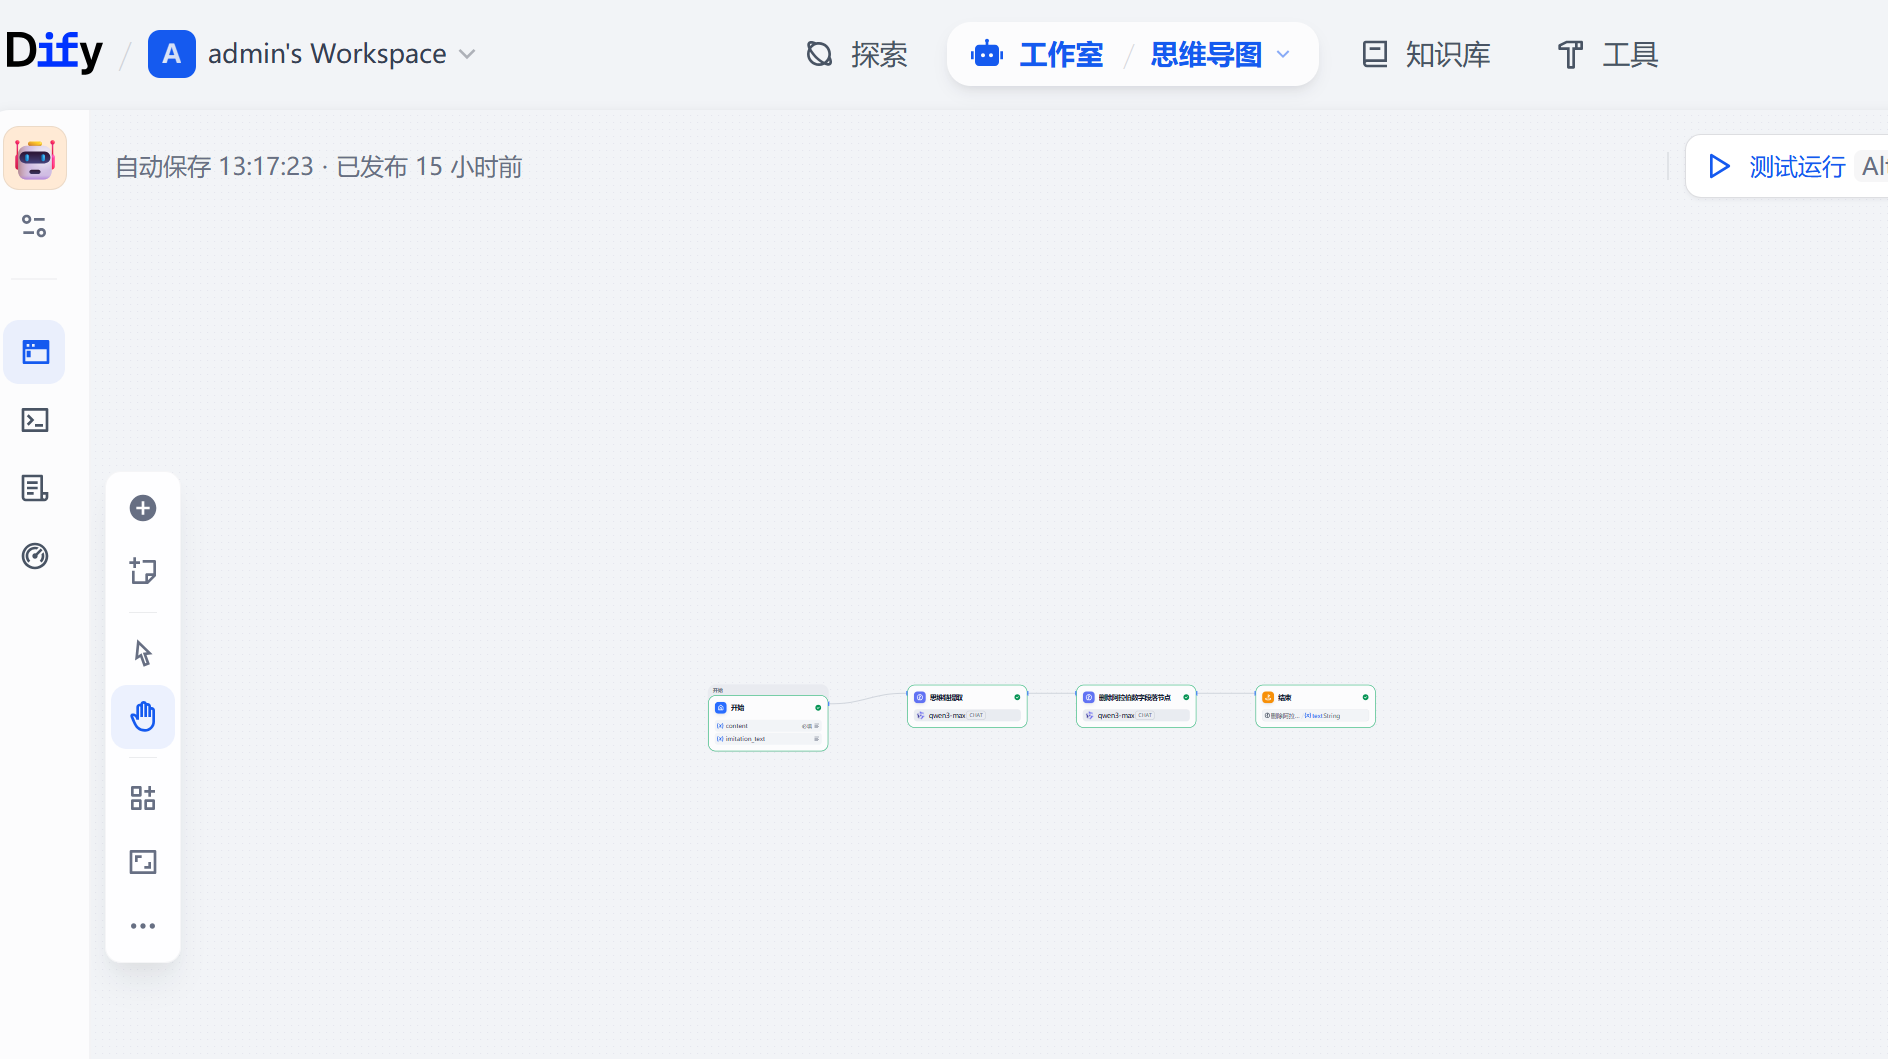Viewport: 1888px width, 1059px height.
Task: Select the hand pan mode tool
Action: coord(143,716)
